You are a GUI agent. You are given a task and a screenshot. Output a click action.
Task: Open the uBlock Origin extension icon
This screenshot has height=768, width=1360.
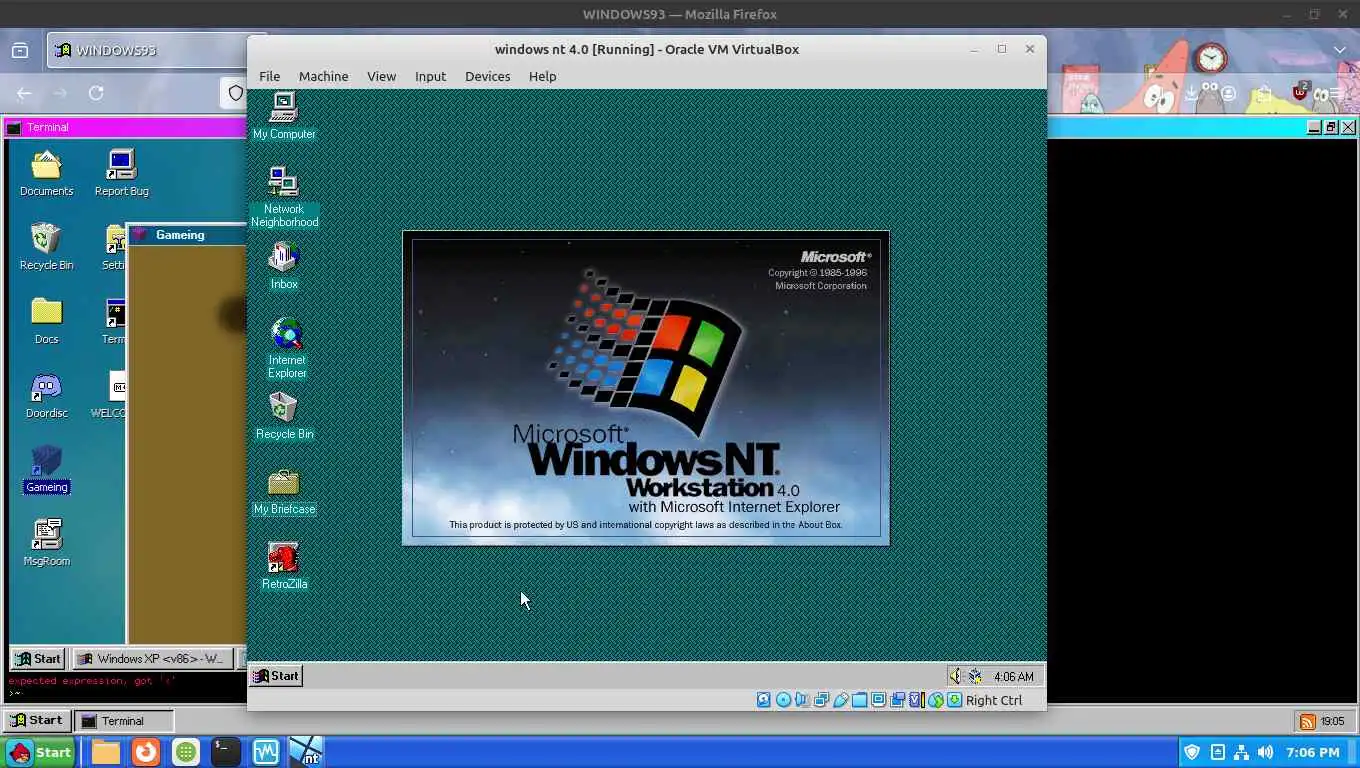(x=1300, y=92)
